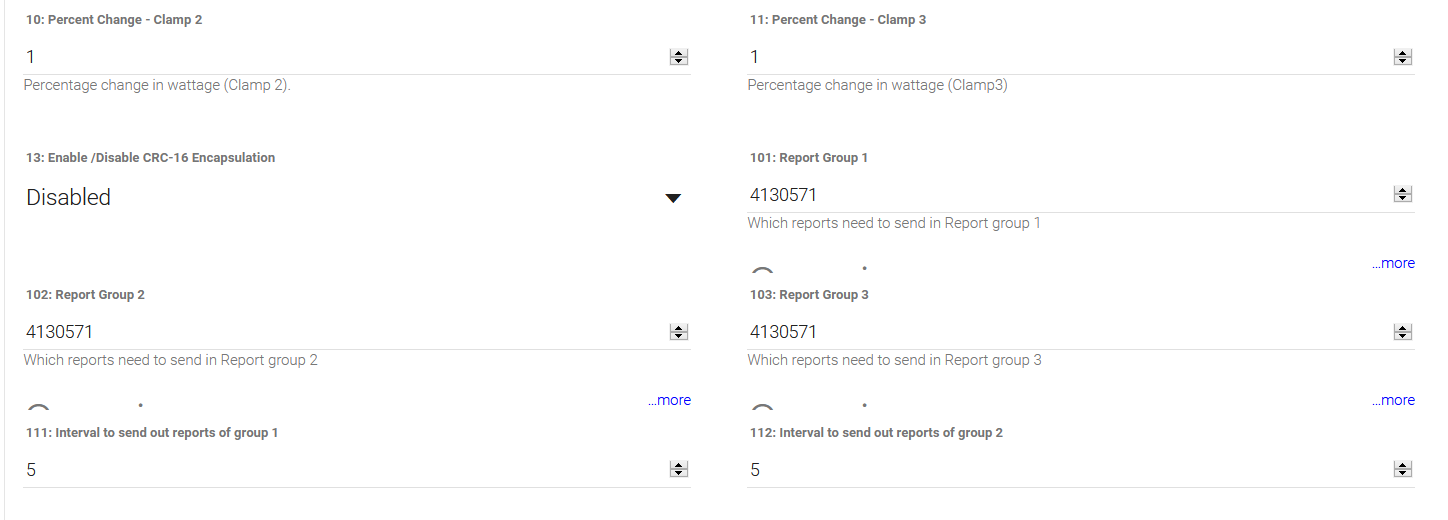Click the up spinner arrow for Clamp 3
This screenshot has width=1448, height=520.
[x=1402, y=54]
